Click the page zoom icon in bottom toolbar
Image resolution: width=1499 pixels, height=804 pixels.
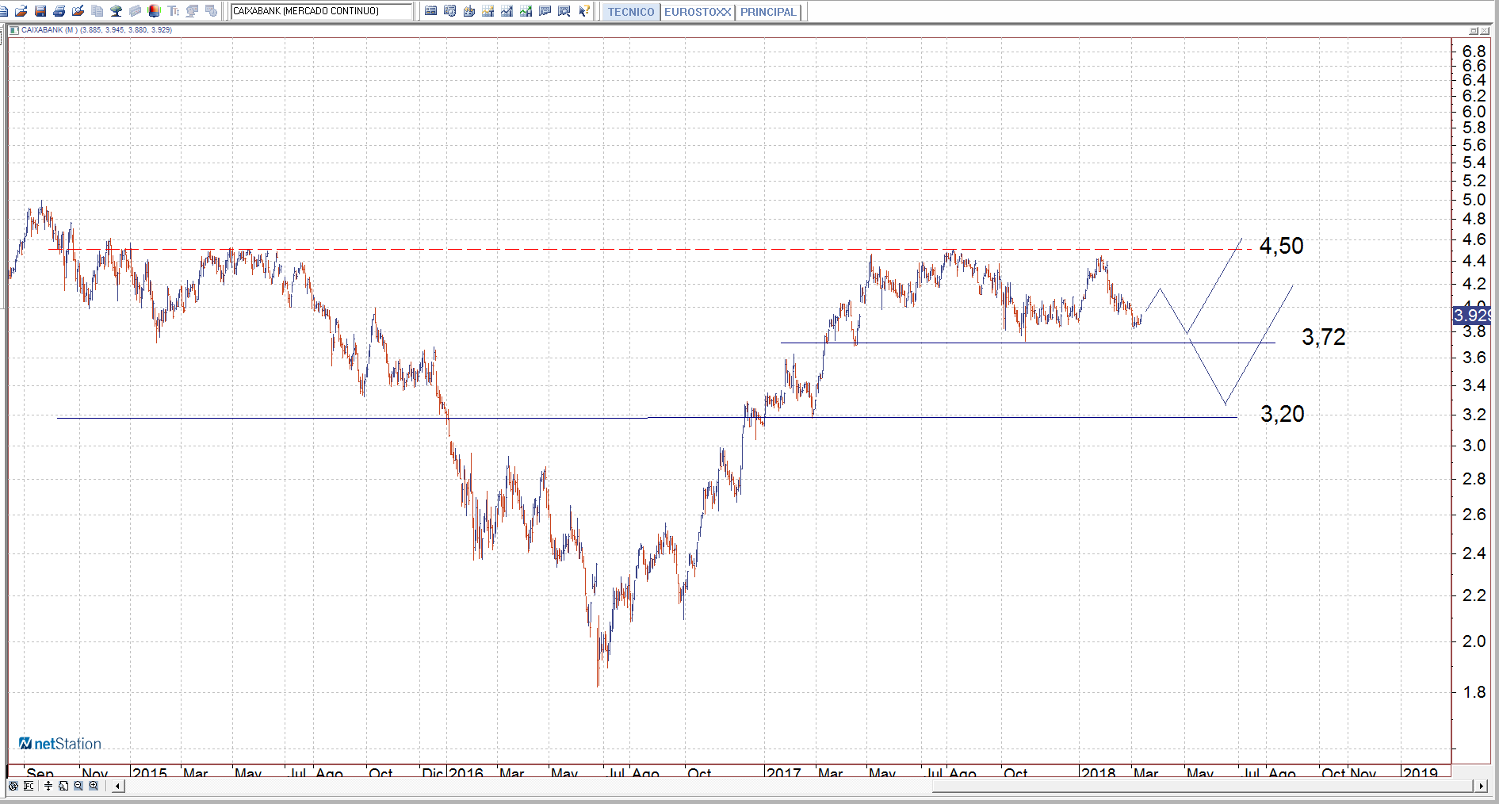pos(63,786)
